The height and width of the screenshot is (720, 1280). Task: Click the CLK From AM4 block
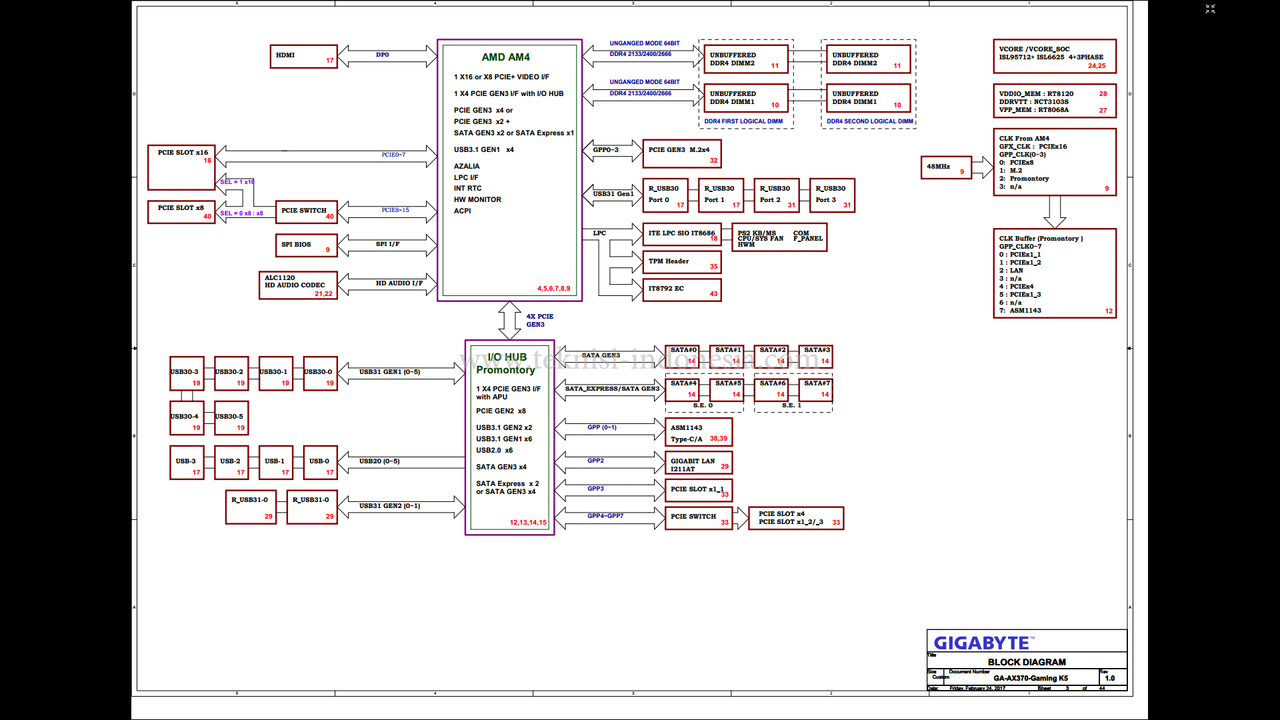coord(1055,162)
